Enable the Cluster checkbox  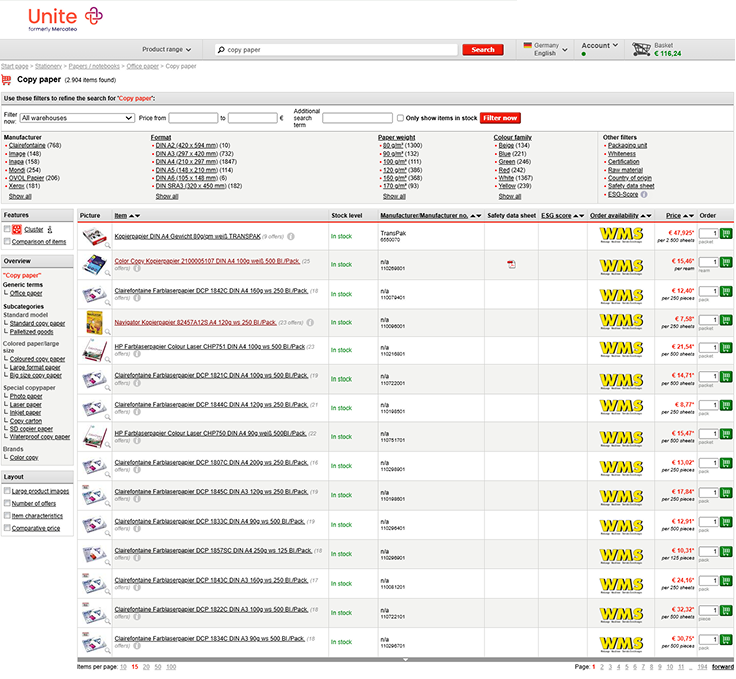click(x=7, y=229)
